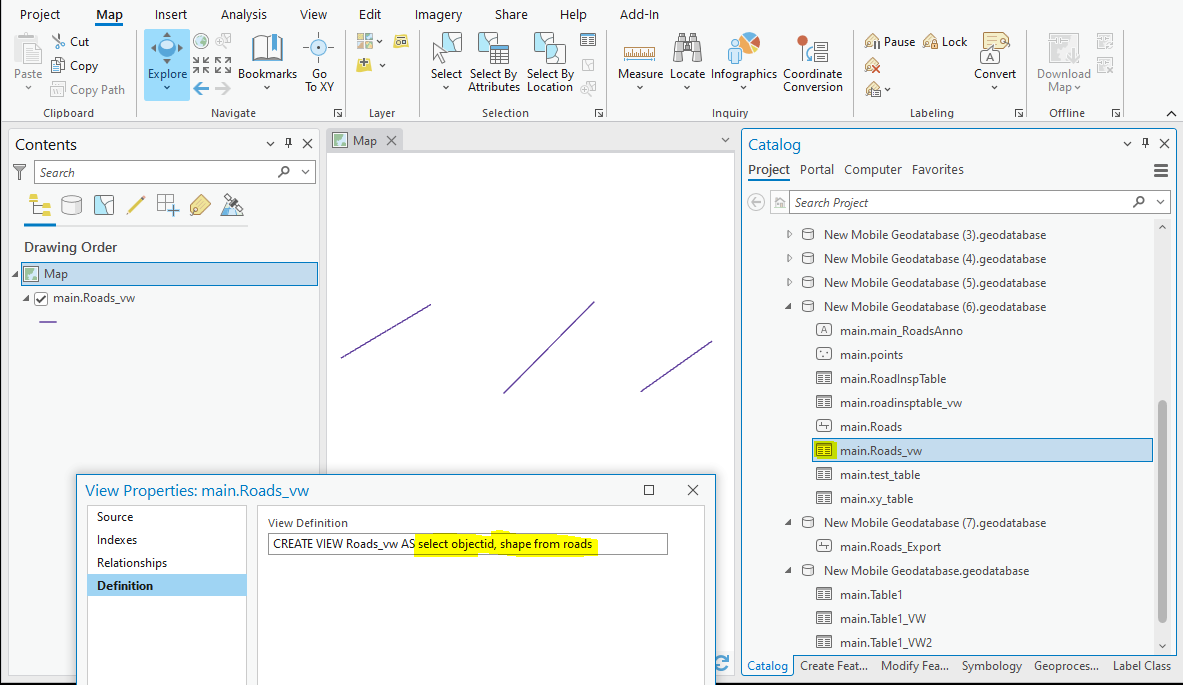Open the Analysis ribbon tab
The image size is (1183, 685).
[x=244, y=14]
